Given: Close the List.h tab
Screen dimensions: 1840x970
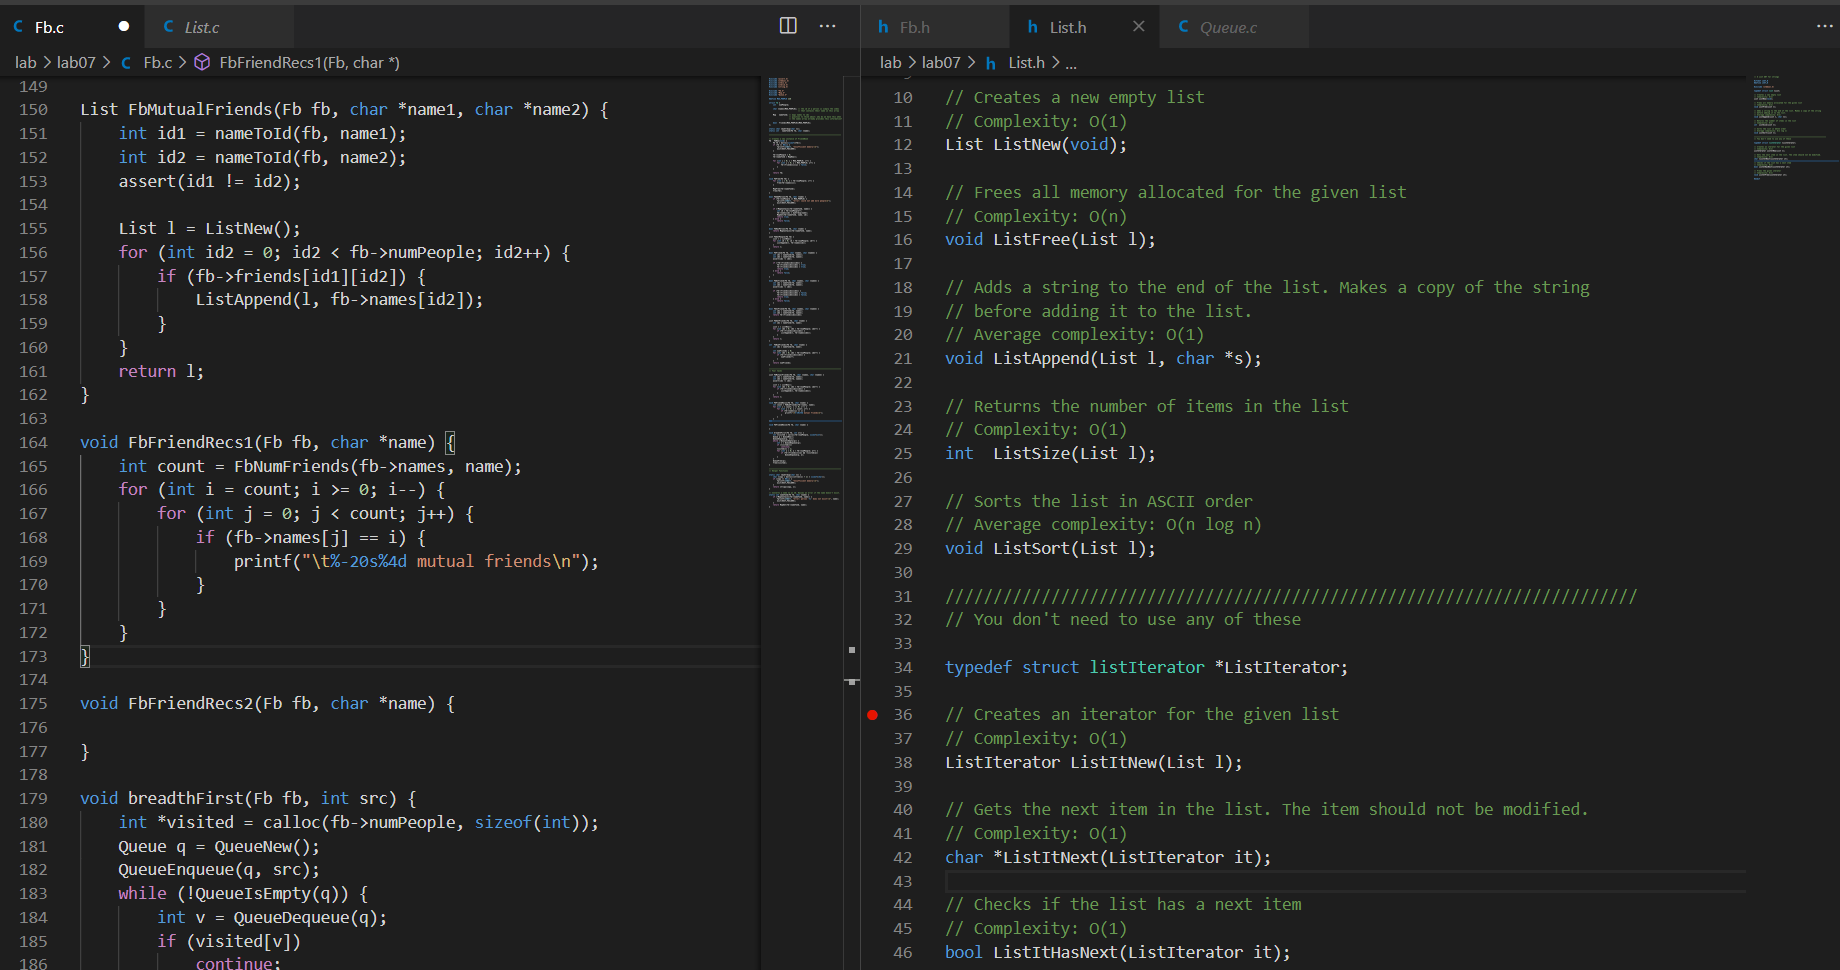Looking at the screenshot, I should (x=1138, y=27).
